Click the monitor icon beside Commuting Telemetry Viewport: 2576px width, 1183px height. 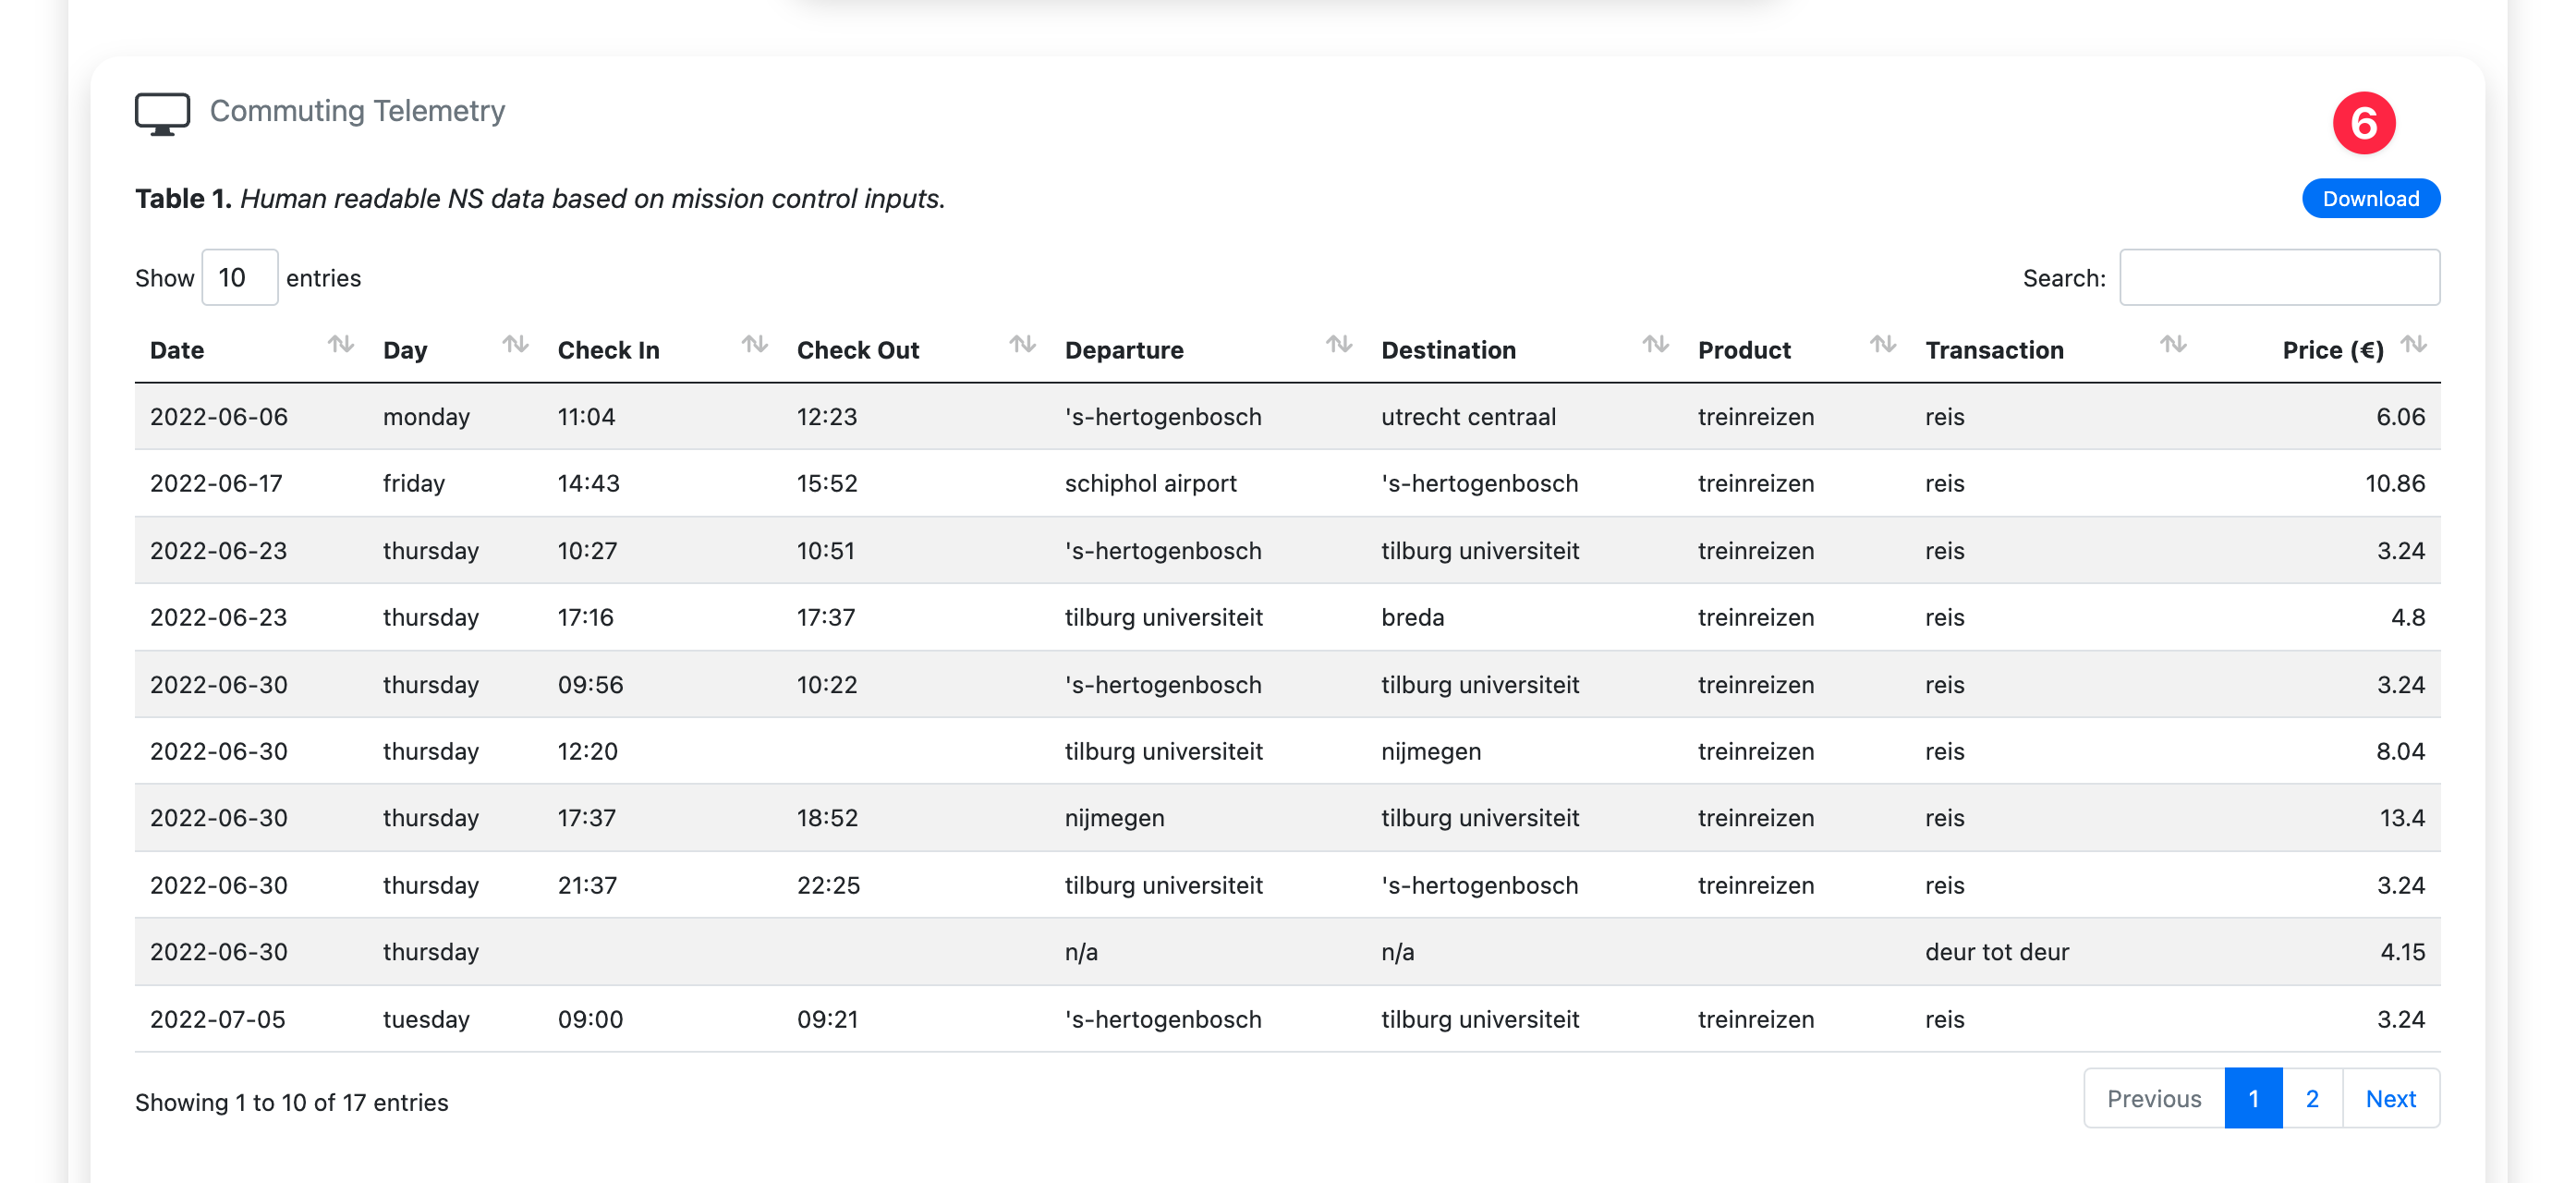click(x=163, y=112)
